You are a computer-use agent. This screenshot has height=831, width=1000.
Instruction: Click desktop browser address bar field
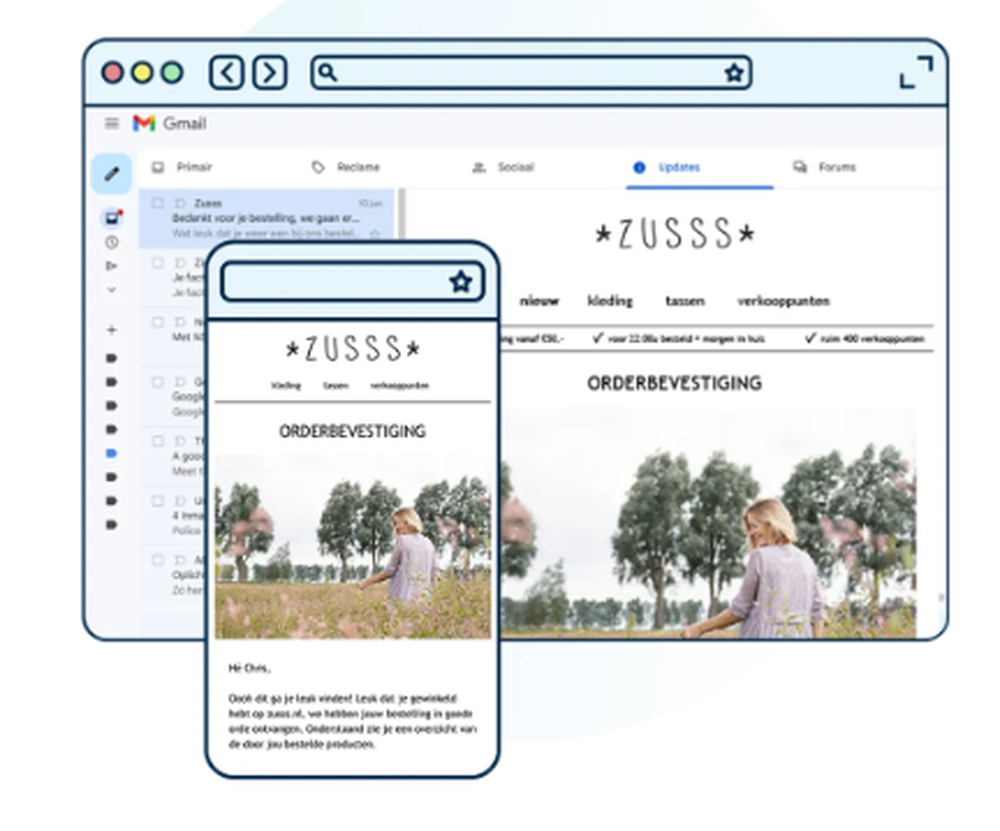(x=531, y=73)
